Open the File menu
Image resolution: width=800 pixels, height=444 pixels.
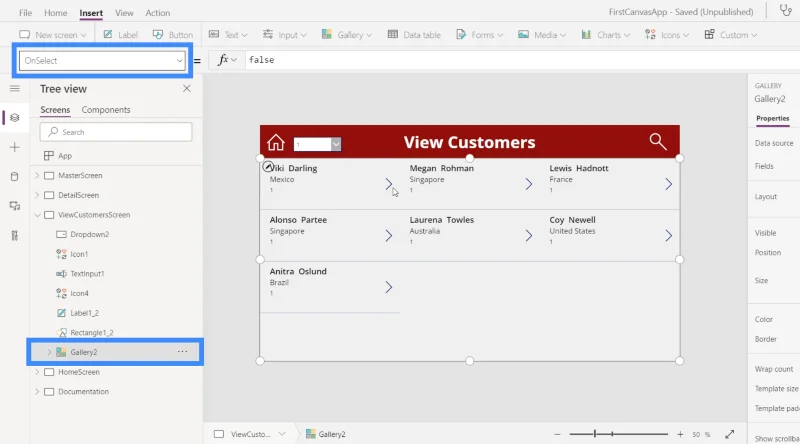tap(25, 13)
